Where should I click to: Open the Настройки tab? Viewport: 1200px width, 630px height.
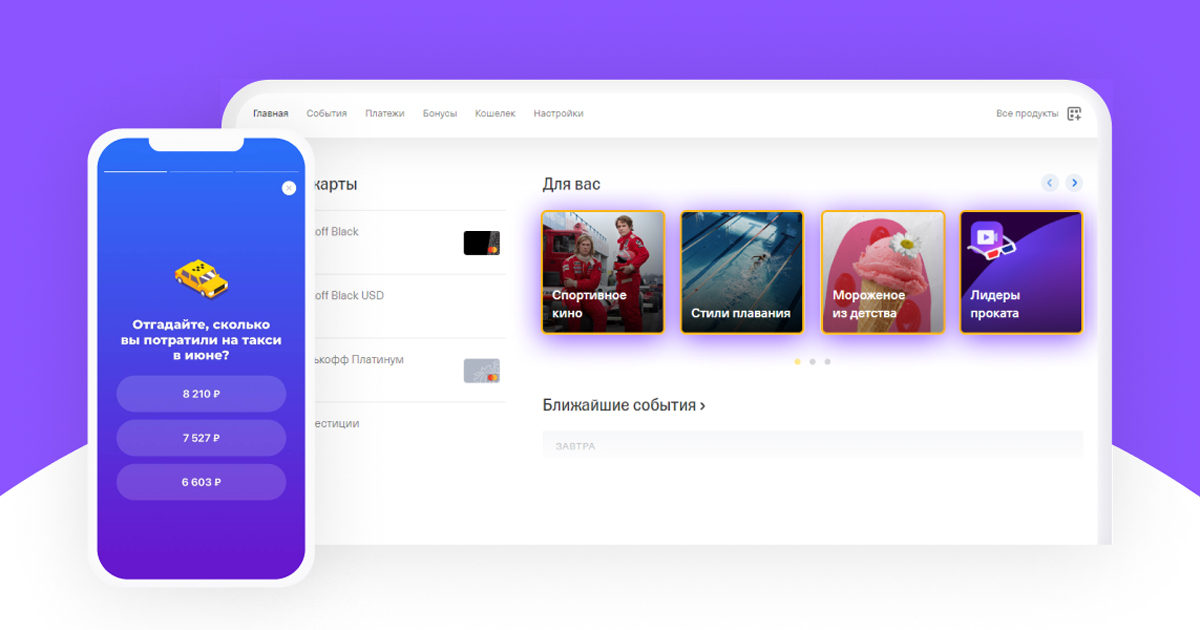click(558, 113)
